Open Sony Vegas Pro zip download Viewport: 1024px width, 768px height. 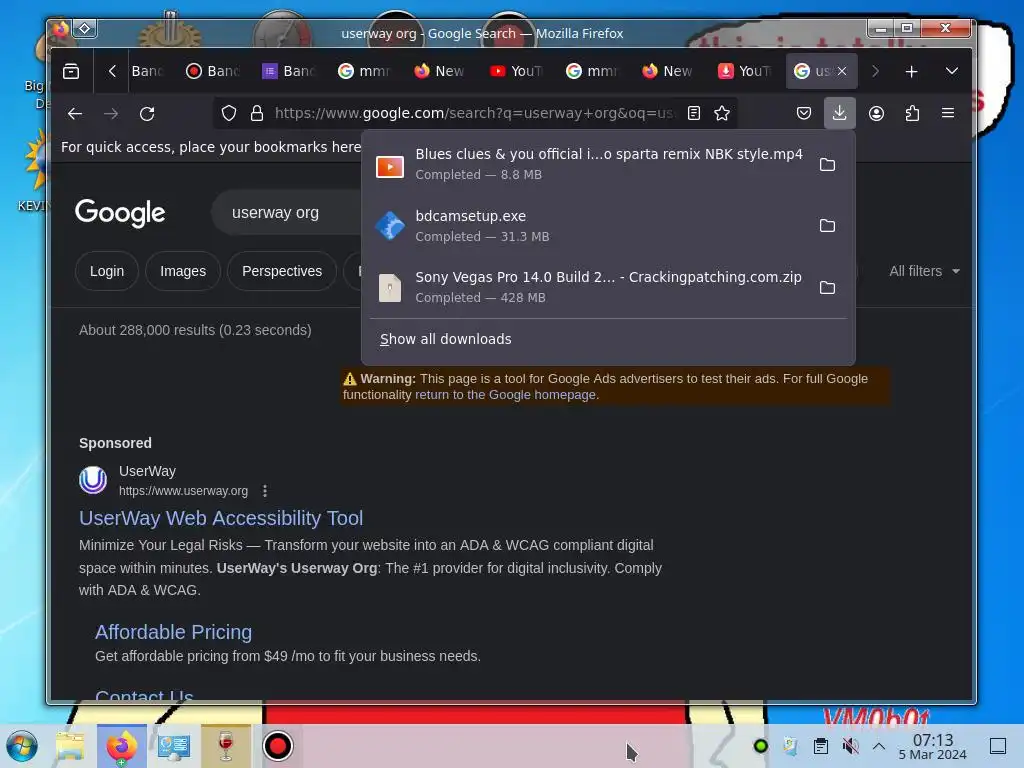click(x=588, y=287)
